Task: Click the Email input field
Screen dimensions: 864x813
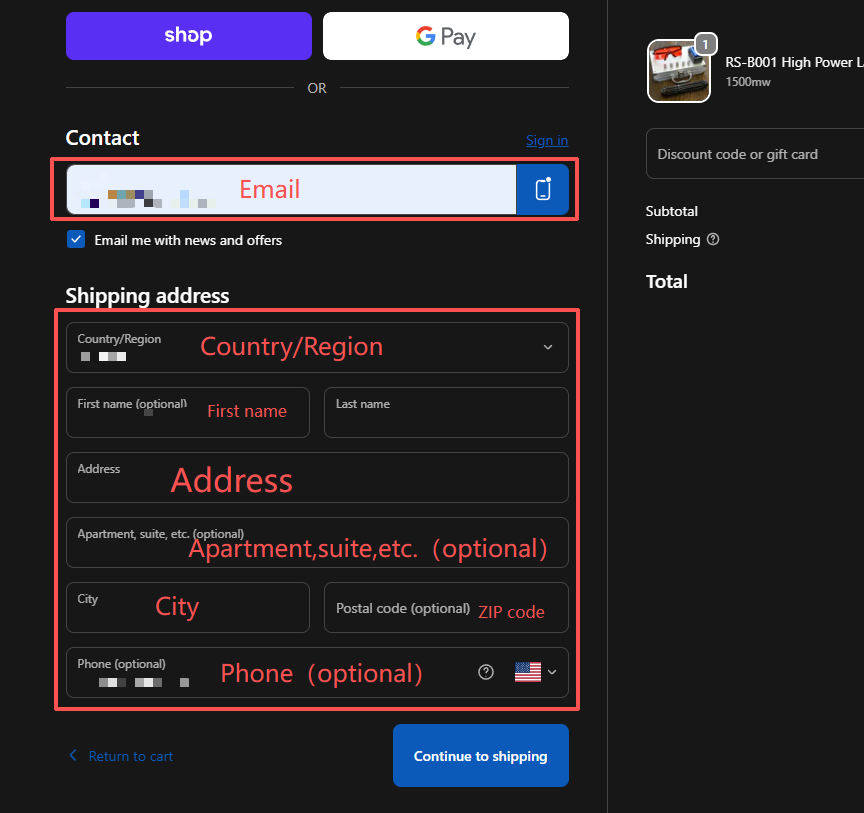Action: point(290,190)
